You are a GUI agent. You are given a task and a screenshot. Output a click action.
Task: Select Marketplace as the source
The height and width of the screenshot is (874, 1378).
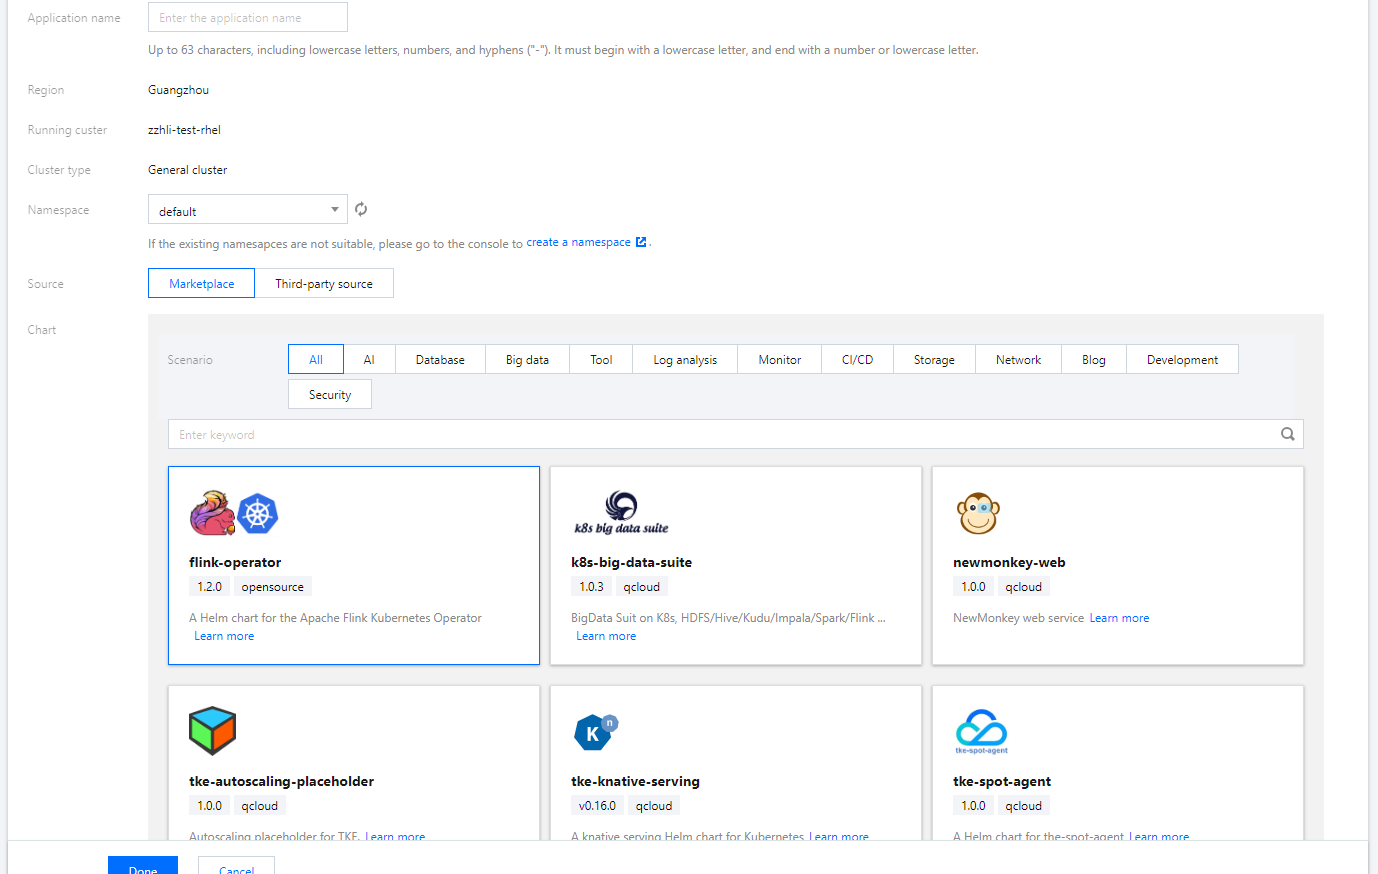pos(201,283)
